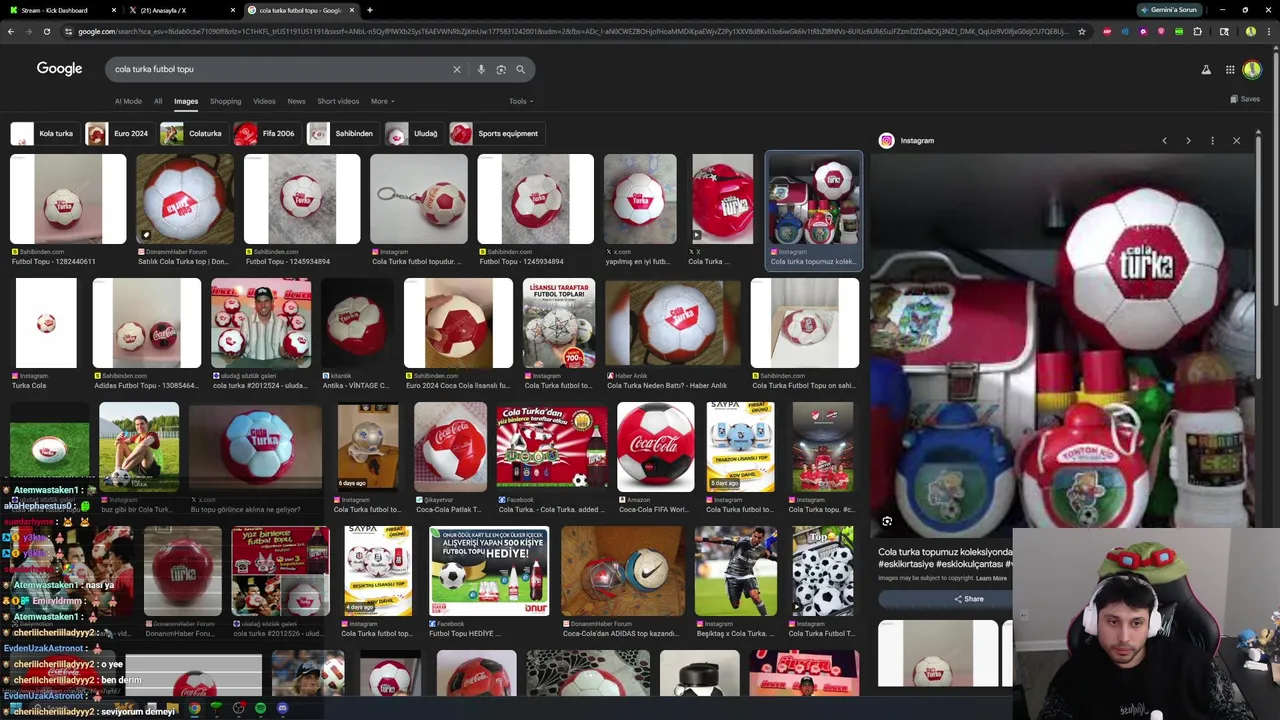Viewport: 1280px width, 720px height.
Task: Show previous image in preview panel
Action: click(x=1164, y=141)
